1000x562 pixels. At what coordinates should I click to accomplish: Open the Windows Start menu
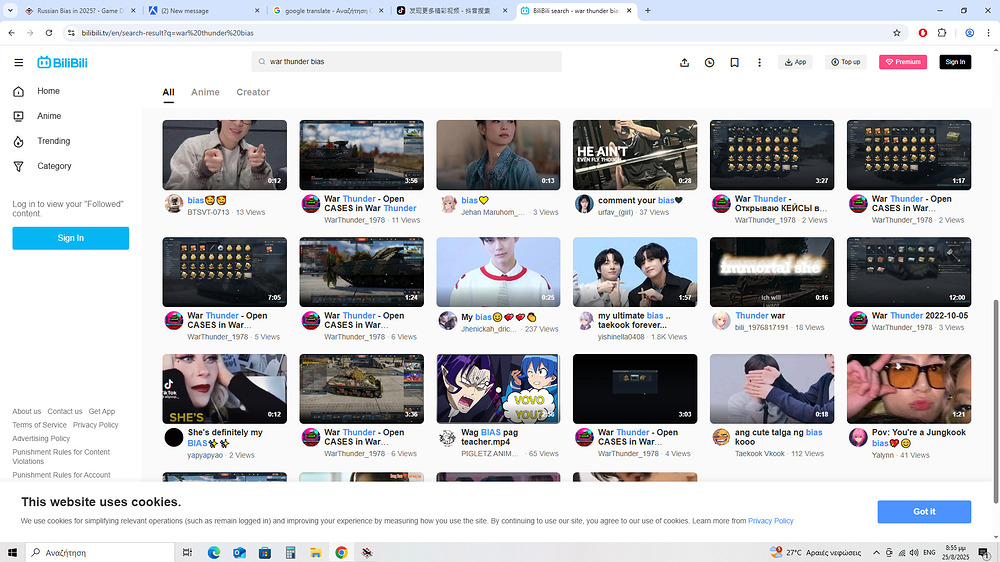(x=12, y=552)
